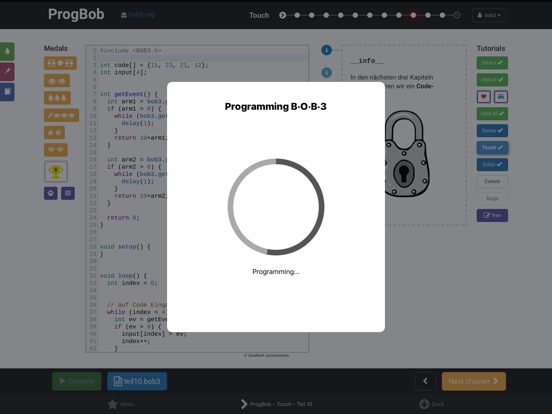The height and width of the screenshot is (414, 552).
Task: Click the ProgBob - Touch - Teil 10 label
Action: 281,404
